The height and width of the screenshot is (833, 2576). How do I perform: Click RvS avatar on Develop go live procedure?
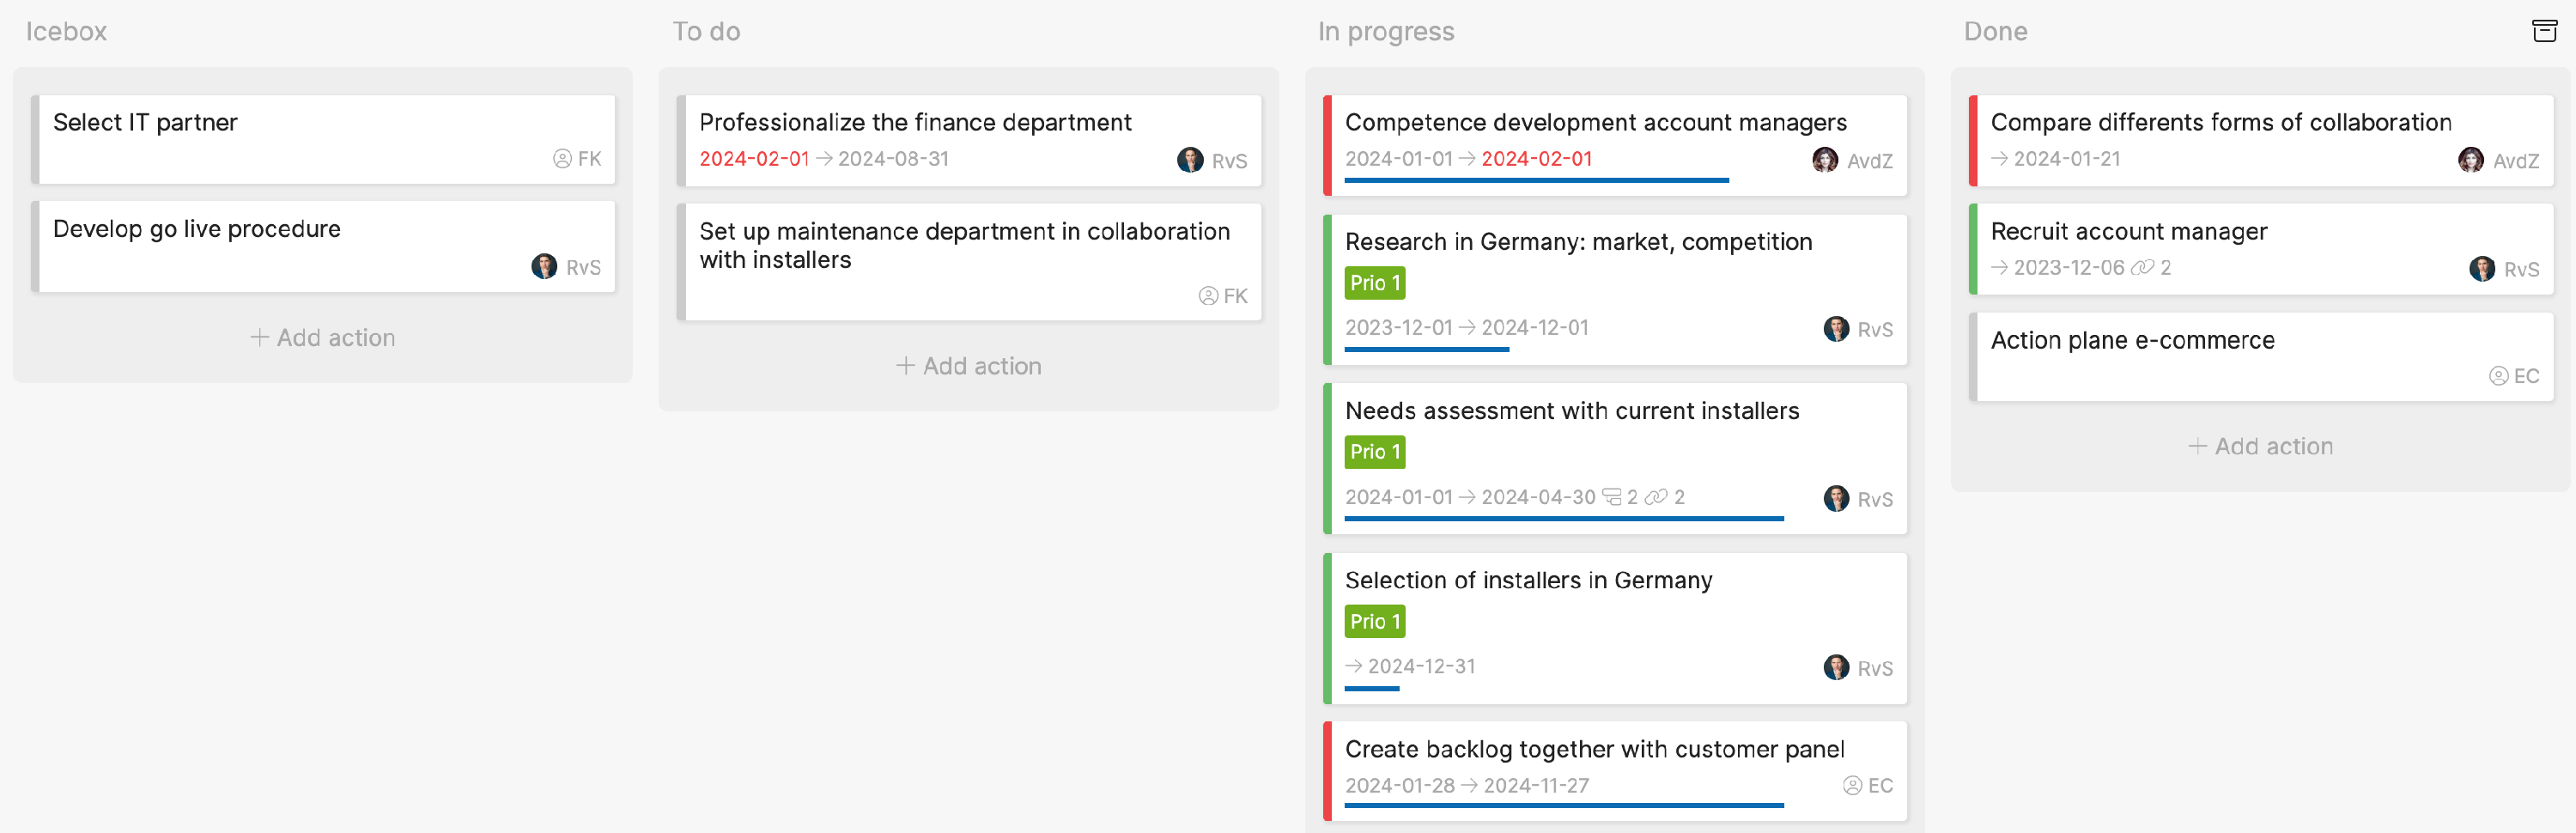[x=544, y=266]
